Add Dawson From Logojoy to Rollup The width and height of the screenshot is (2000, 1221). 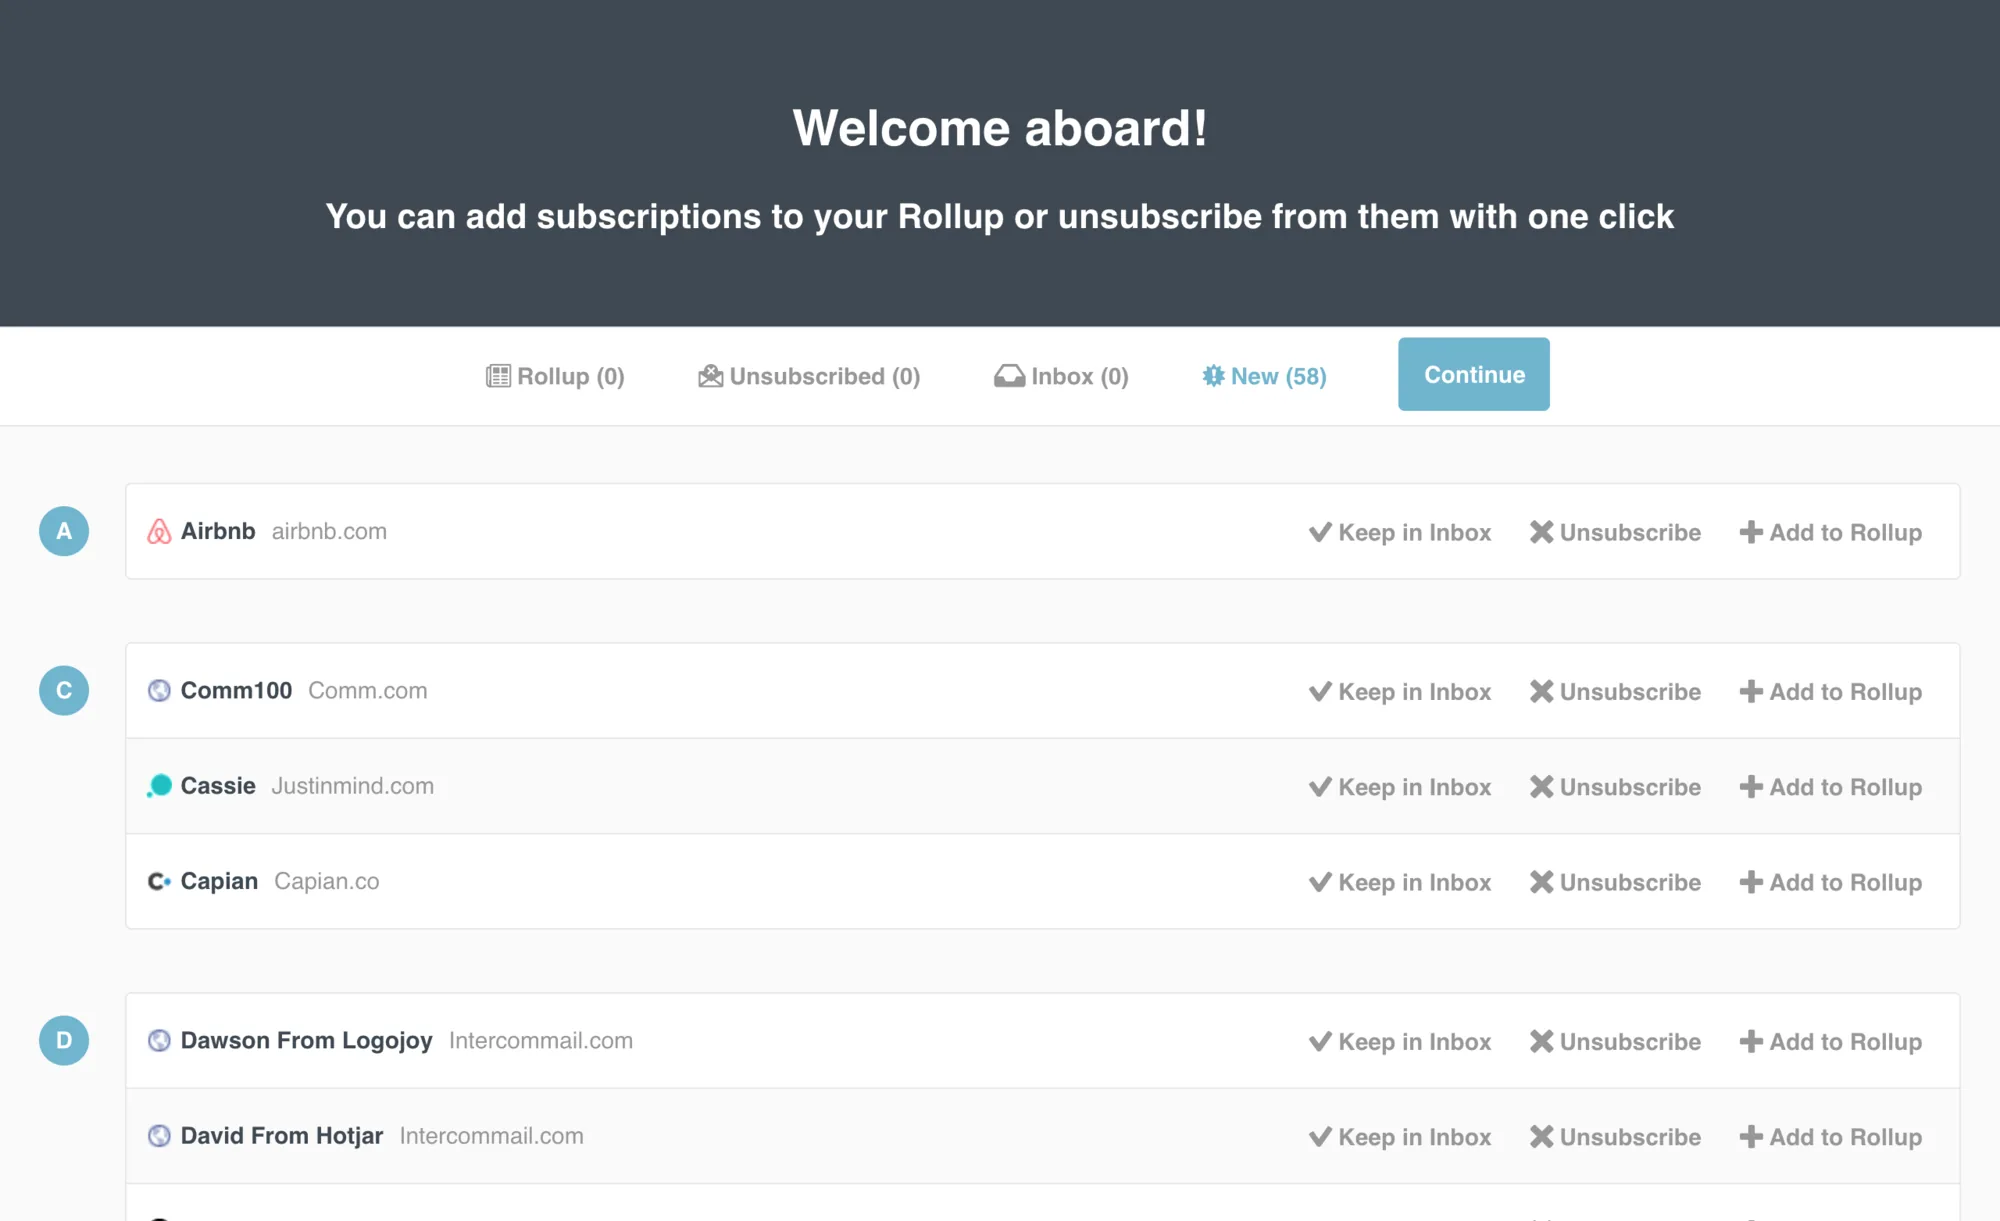pyautogui.click(x=1831, y=1041)
